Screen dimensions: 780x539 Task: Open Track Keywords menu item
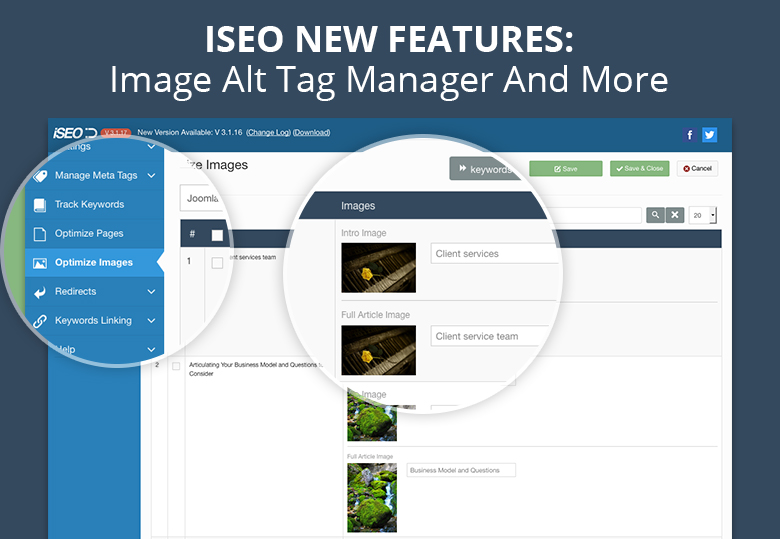coord(89,205)
